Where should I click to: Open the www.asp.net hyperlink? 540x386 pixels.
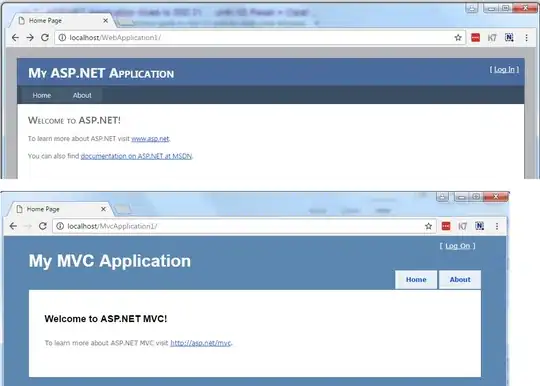150,139
